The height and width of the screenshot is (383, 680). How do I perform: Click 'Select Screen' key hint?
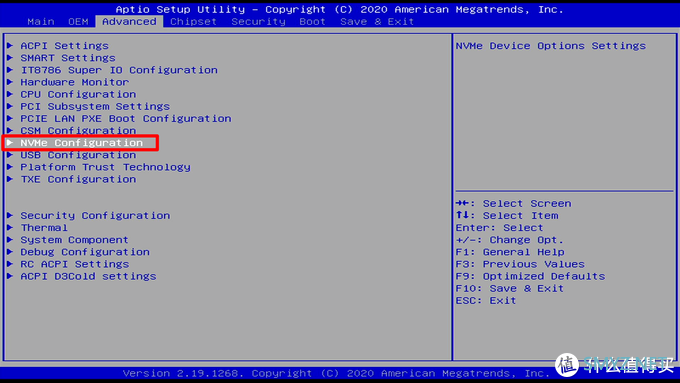[513, 203]
